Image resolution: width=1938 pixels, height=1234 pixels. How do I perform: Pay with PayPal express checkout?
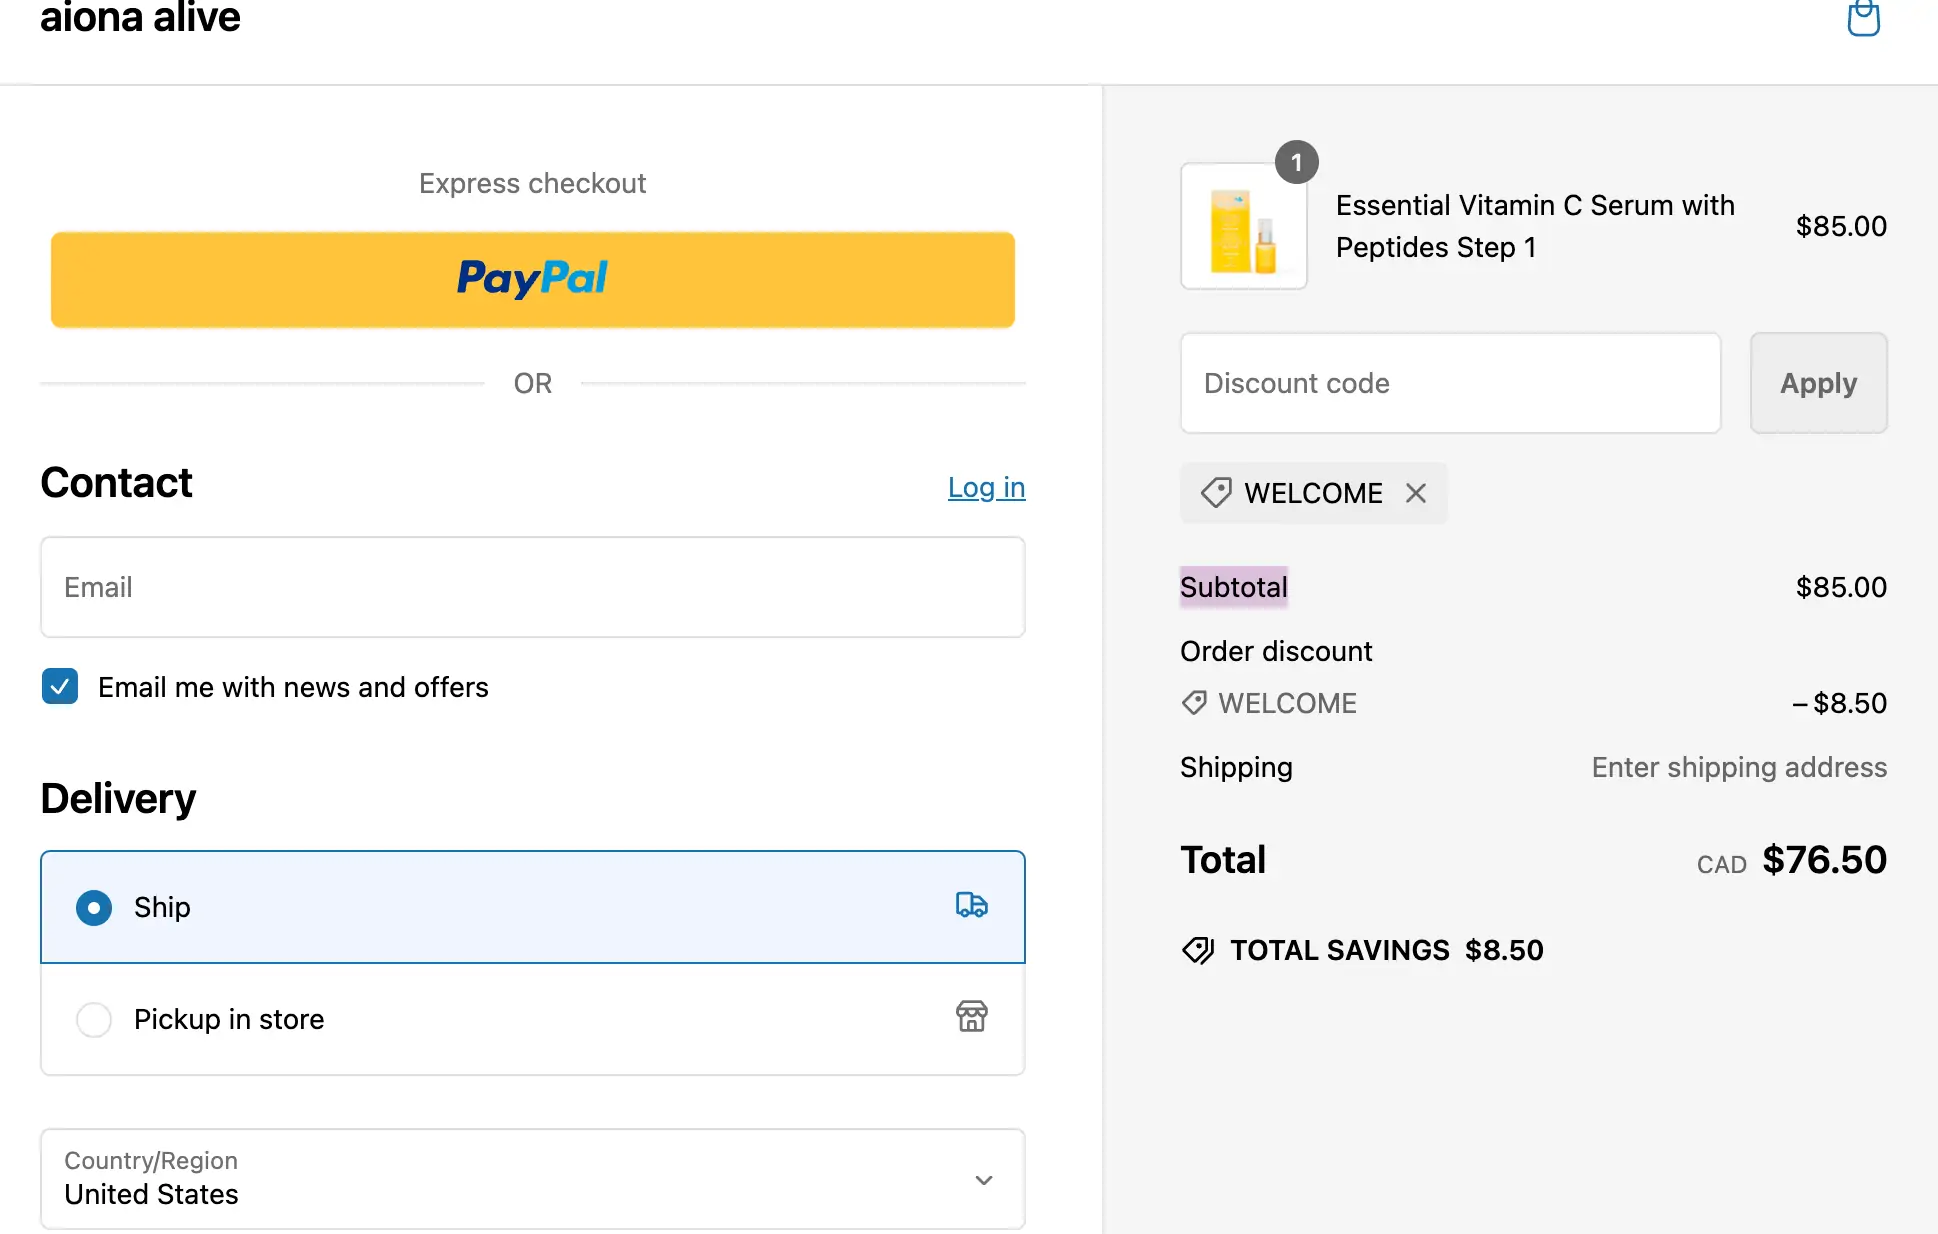[533, 279]
